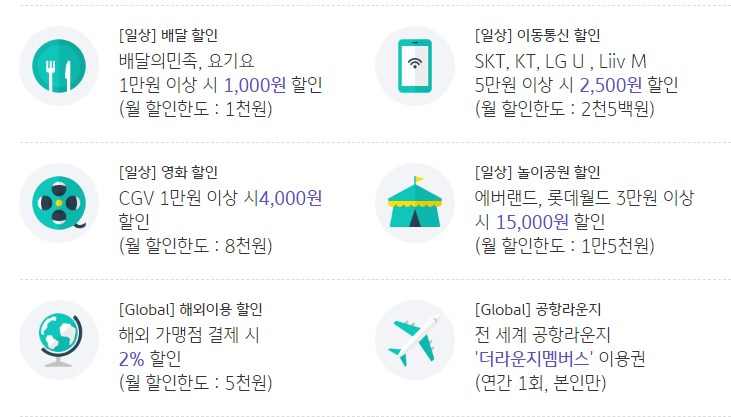Click the film reel movie icon

coord(59,203)
